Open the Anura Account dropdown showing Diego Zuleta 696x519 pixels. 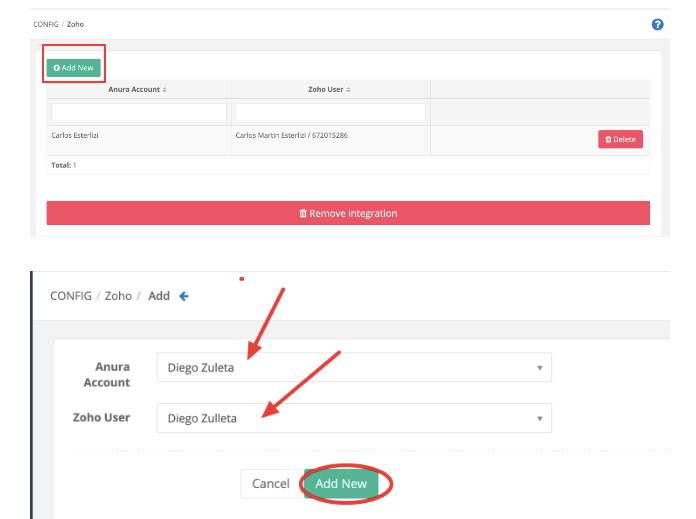[354, 367]
